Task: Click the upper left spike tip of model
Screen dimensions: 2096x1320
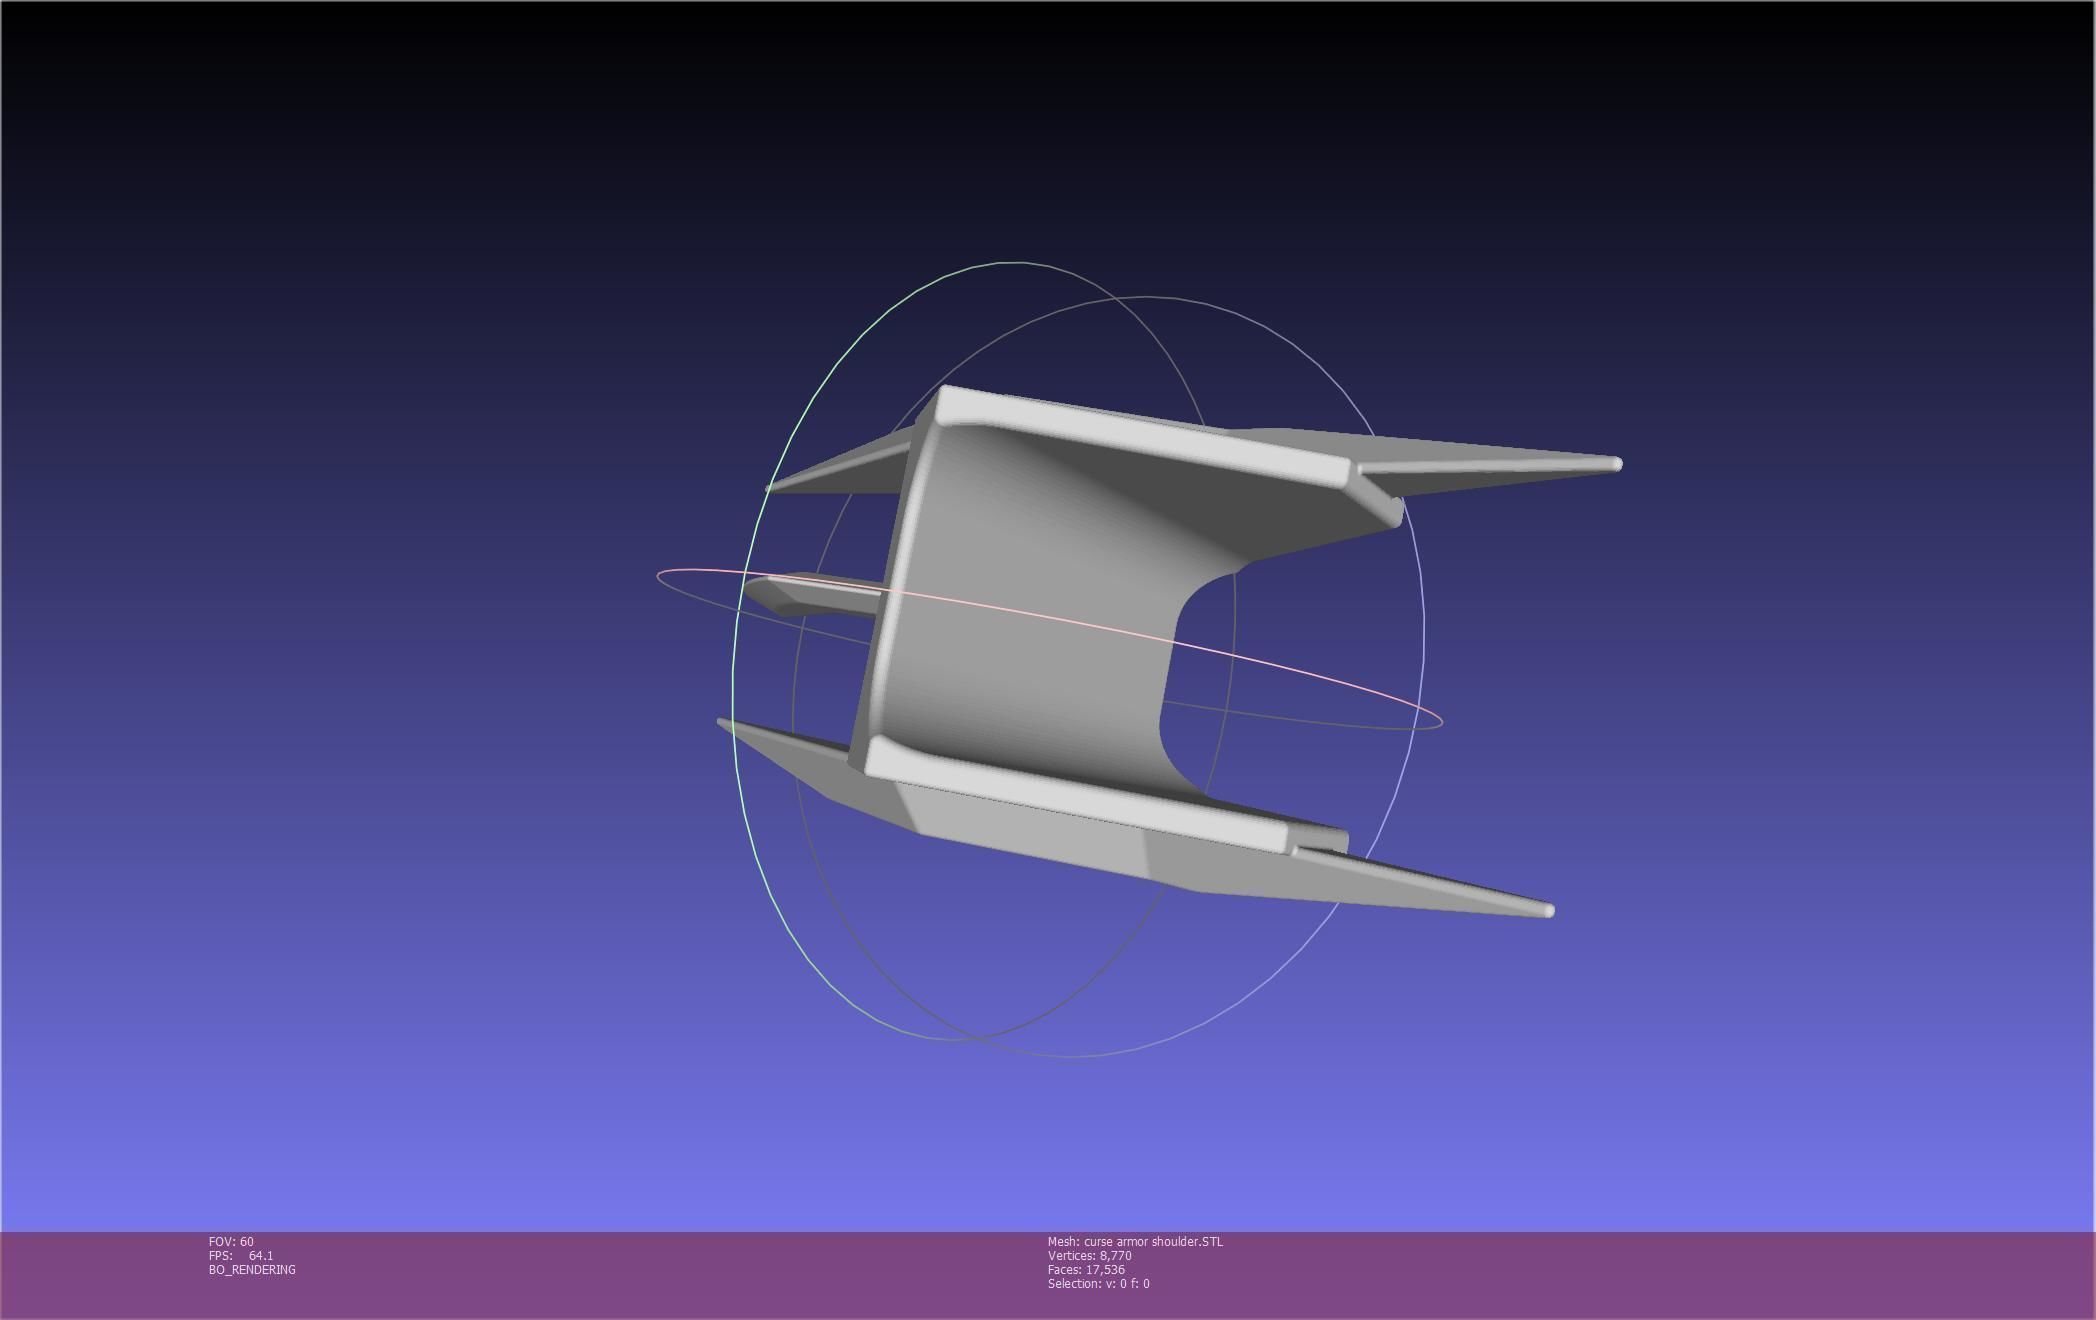Action: (770, 487)
